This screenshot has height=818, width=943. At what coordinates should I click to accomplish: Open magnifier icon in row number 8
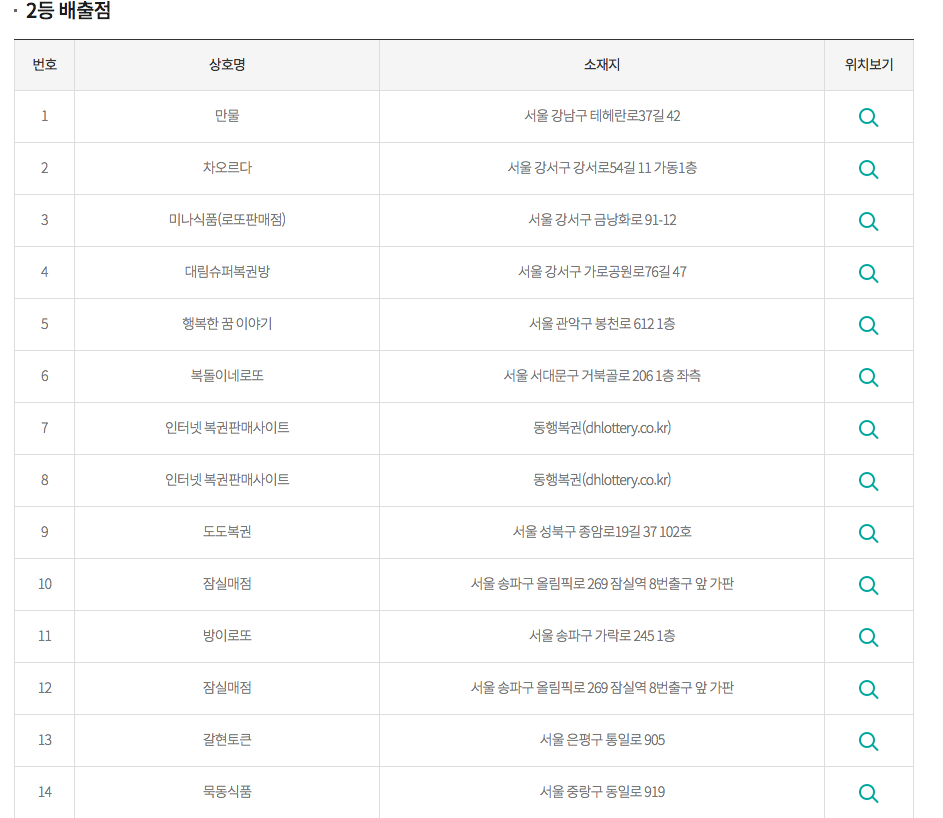pos(868,481)
